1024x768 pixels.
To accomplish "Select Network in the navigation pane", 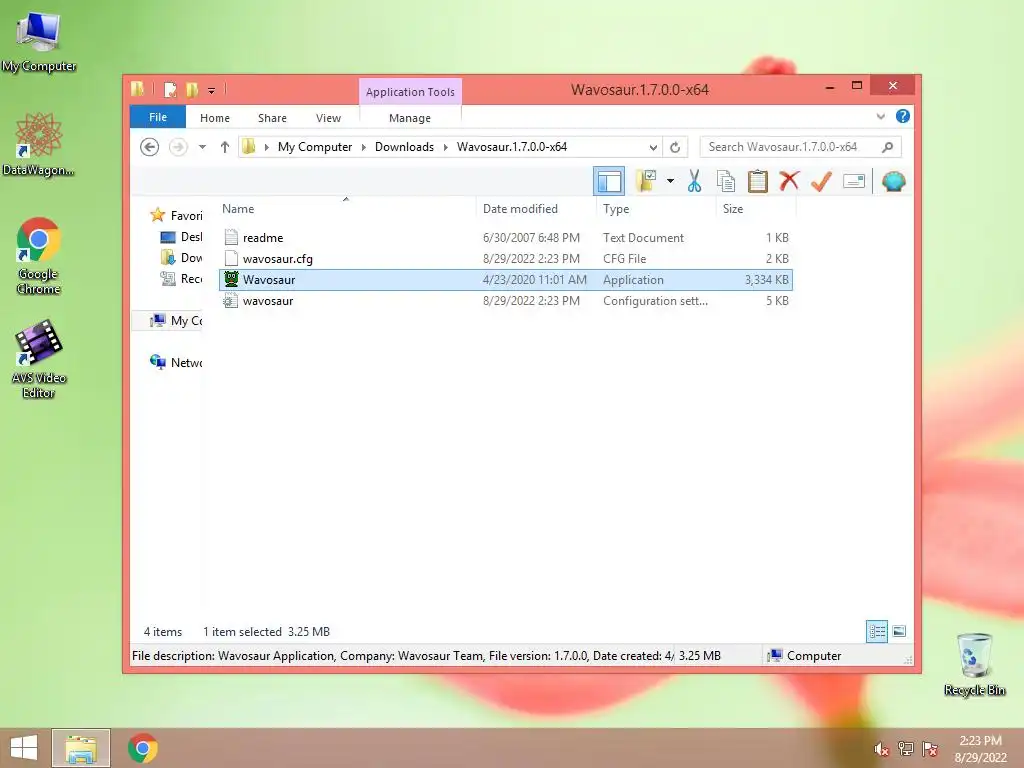I will (176, 362).
